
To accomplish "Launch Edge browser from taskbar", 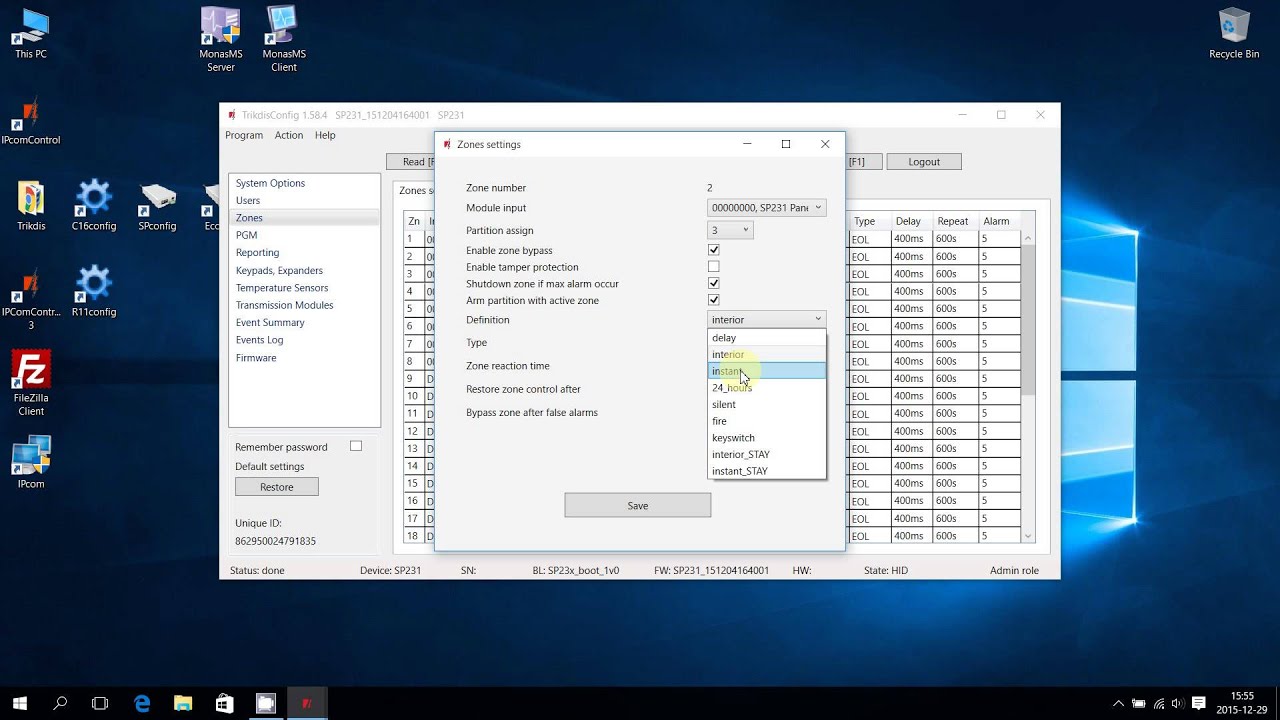I will coord(142,703).
